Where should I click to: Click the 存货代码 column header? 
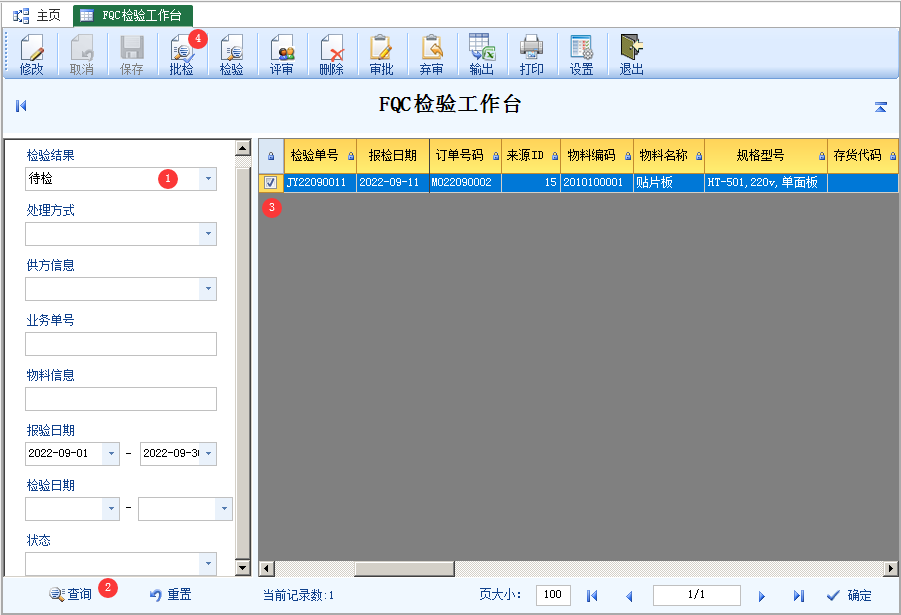point(863,156)
